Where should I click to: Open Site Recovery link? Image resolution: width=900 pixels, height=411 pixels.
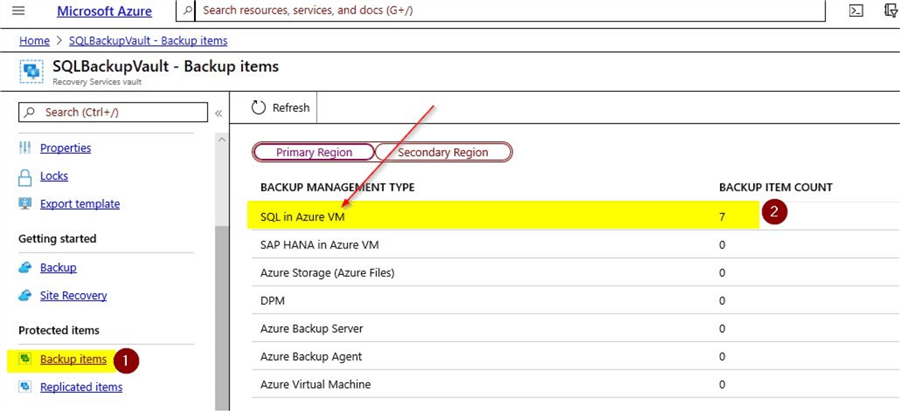coord(73,296)
